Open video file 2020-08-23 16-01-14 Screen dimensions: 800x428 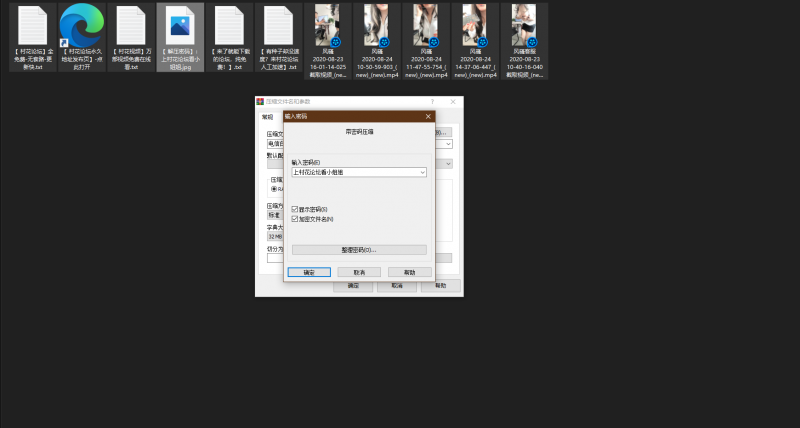[x=329, y=26]
